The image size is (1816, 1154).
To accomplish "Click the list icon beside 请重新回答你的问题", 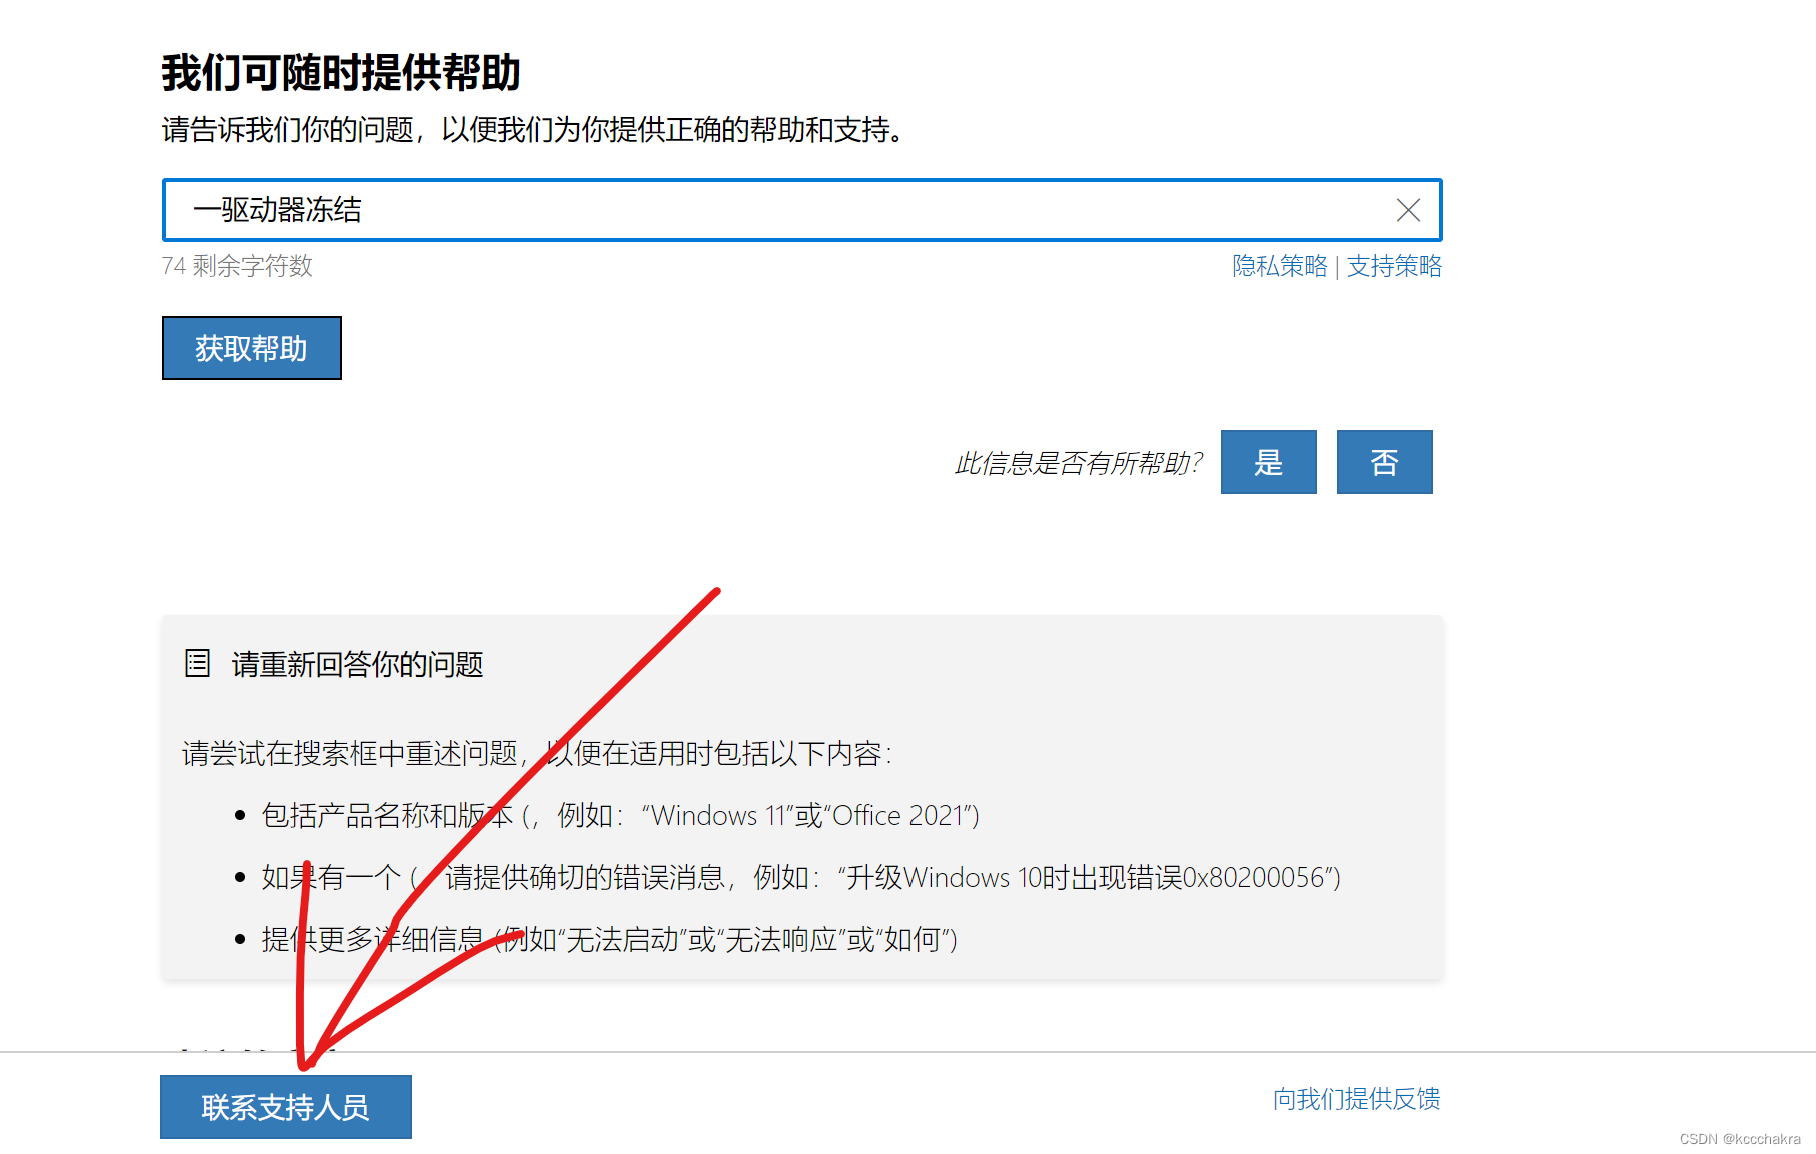I will tap(198, 663).
